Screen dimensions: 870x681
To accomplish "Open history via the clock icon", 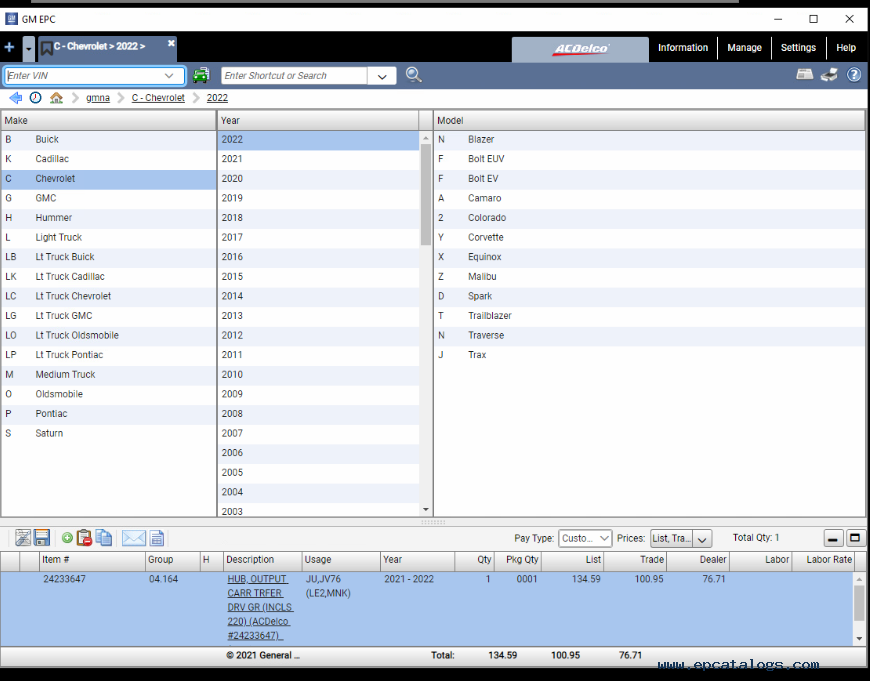I will (x=35, y=98).
